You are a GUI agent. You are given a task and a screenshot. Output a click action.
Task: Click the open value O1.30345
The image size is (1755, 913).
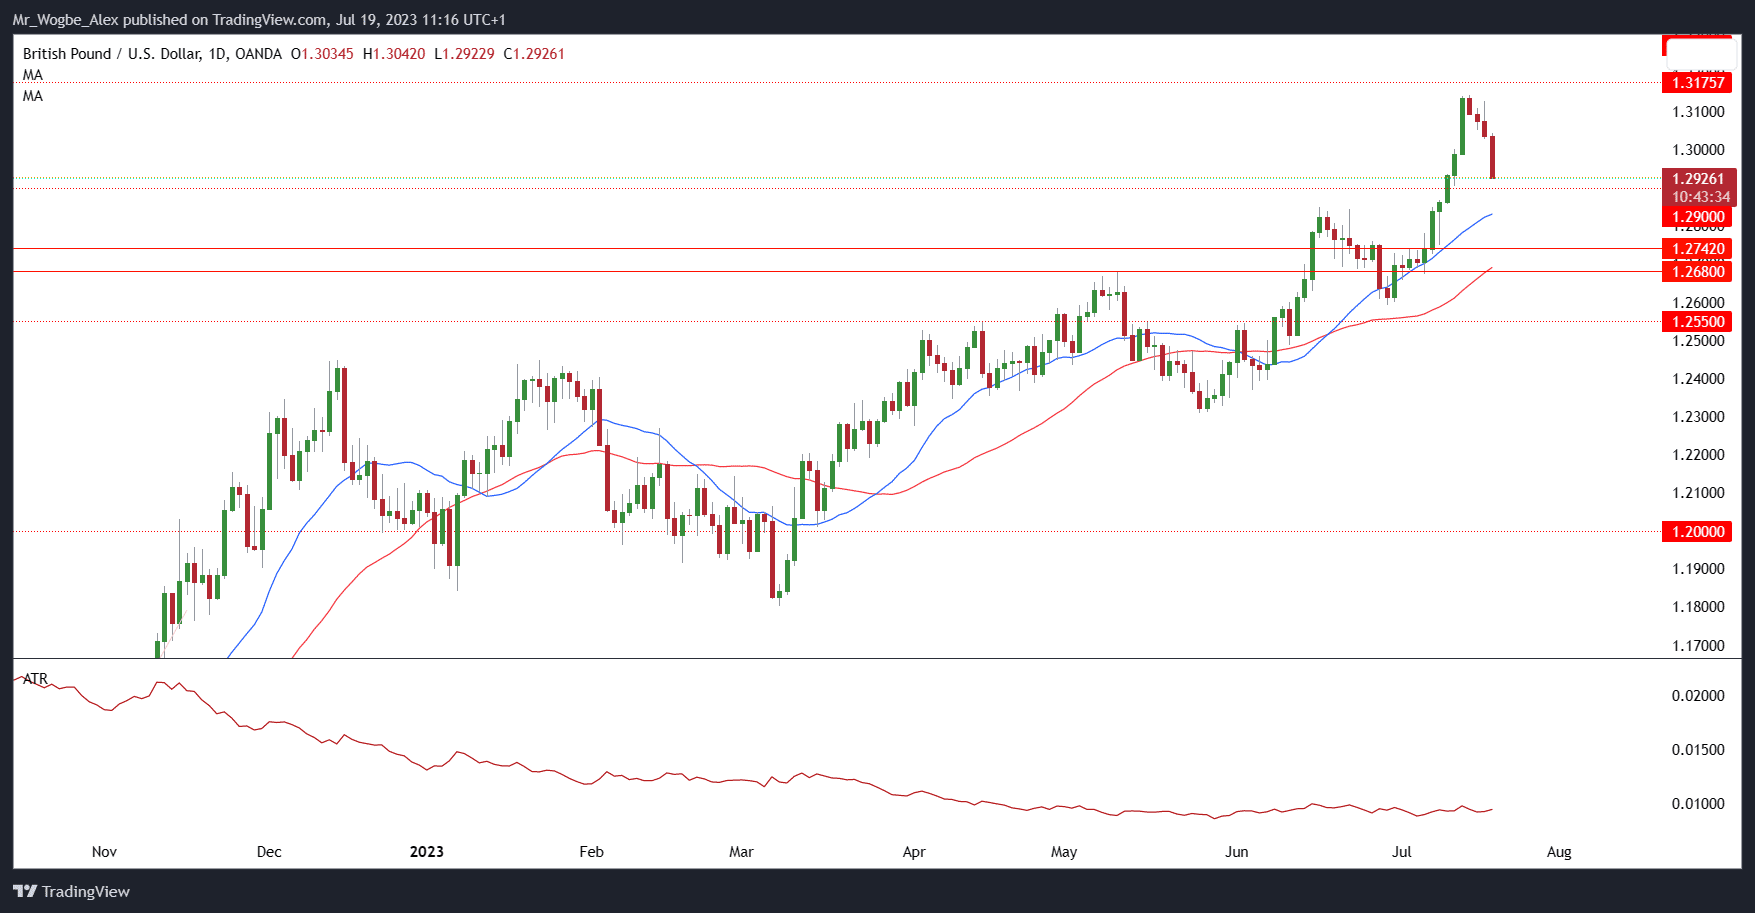point(322,54)
